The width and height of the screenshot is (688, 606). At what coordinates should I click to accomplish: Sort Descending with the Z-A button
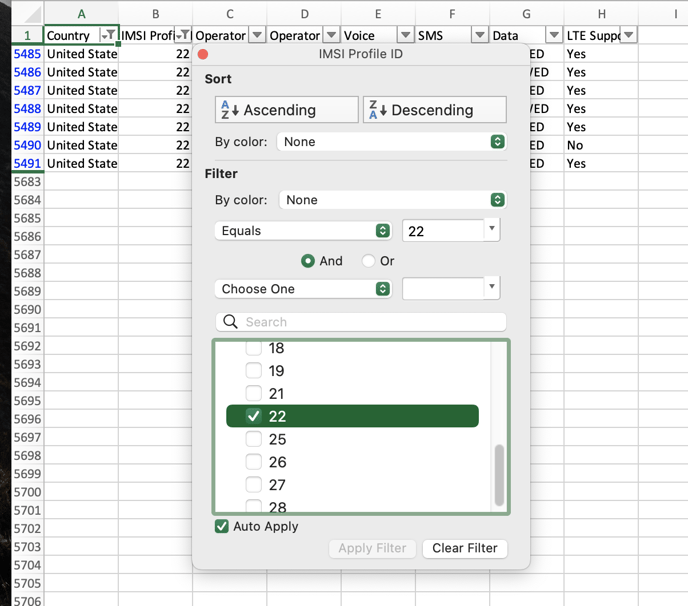click(434, 110)
